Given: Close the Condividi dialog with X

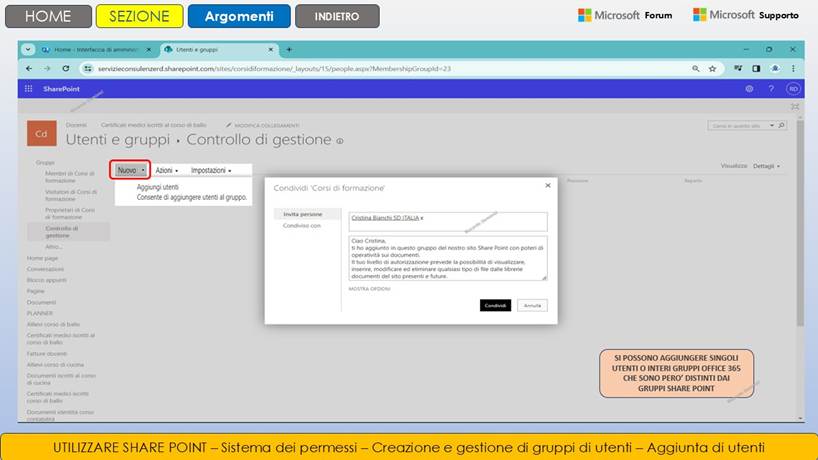Looking at the screenshot, I should pyautogui.click(x=548, y=185).
